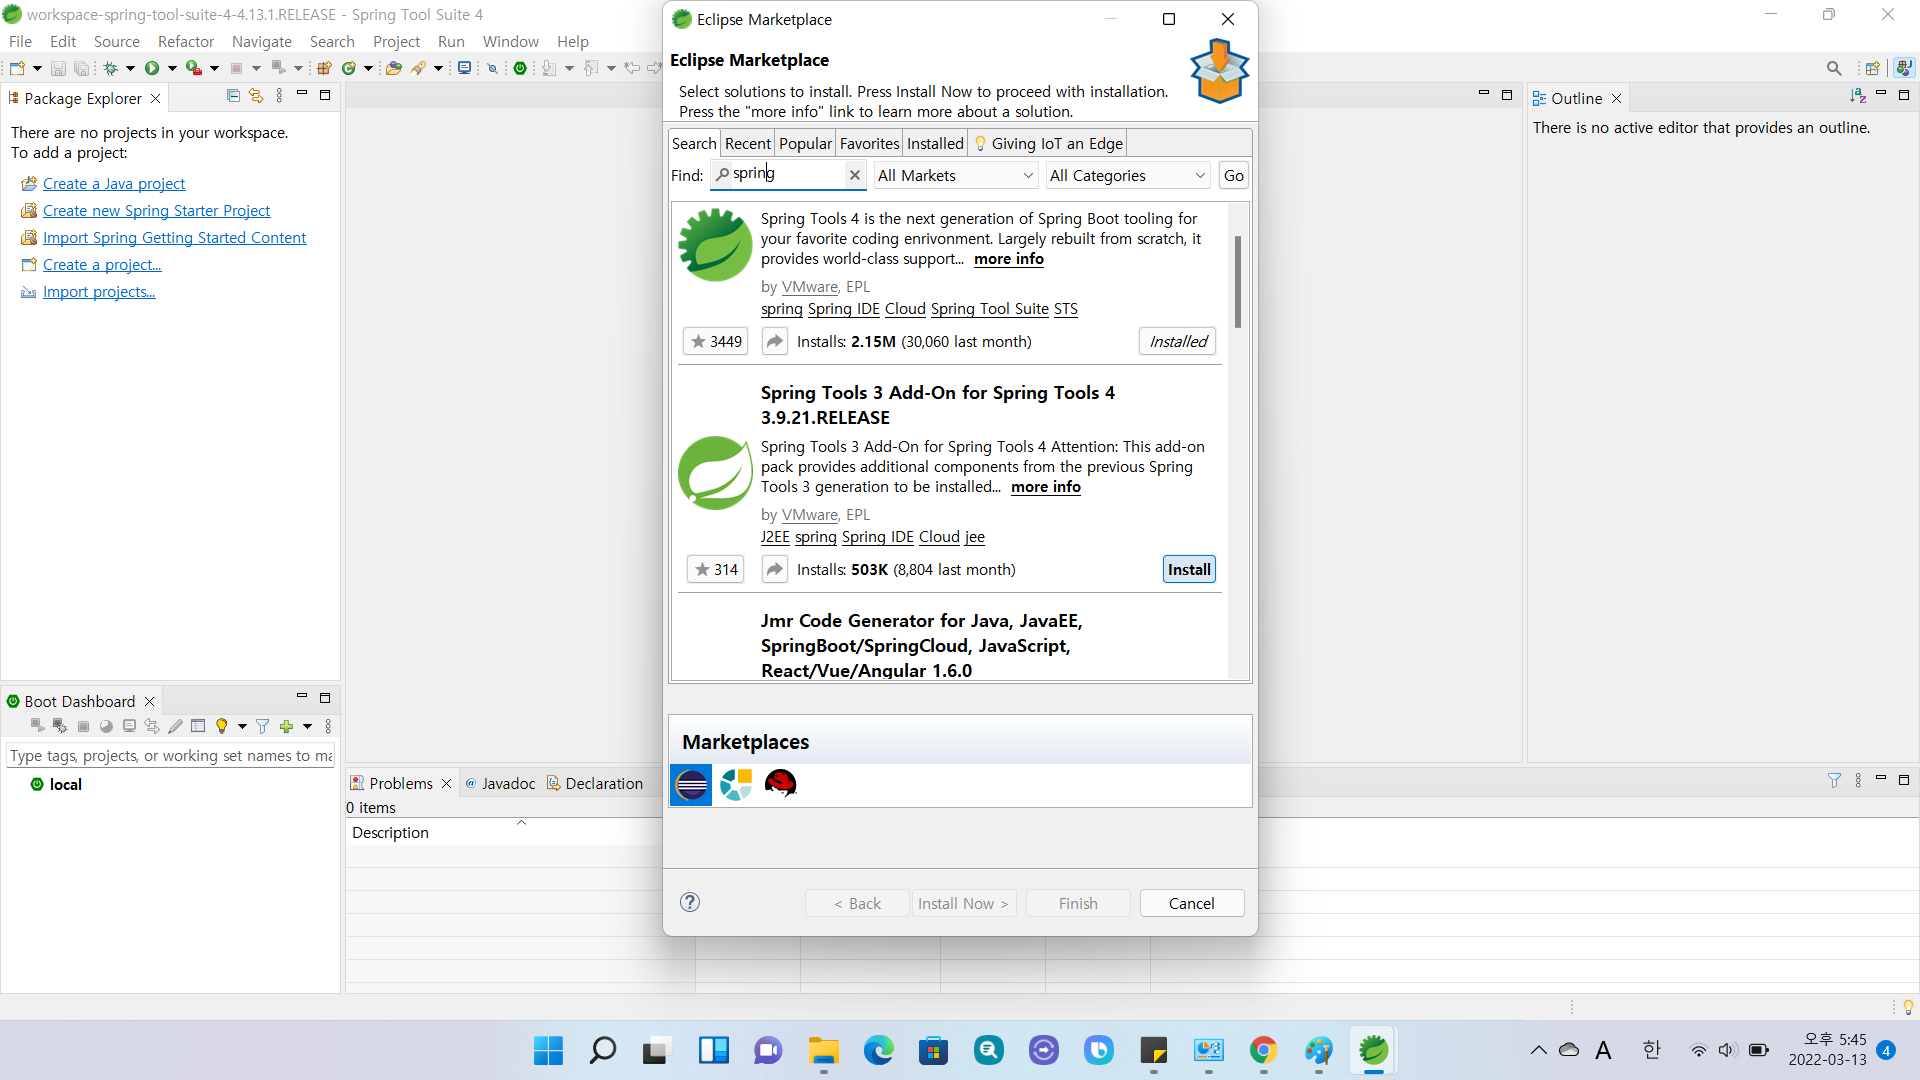Click the Red Hat marketplace icon
Viewport: 1920px width, 1080px height.
780,784
